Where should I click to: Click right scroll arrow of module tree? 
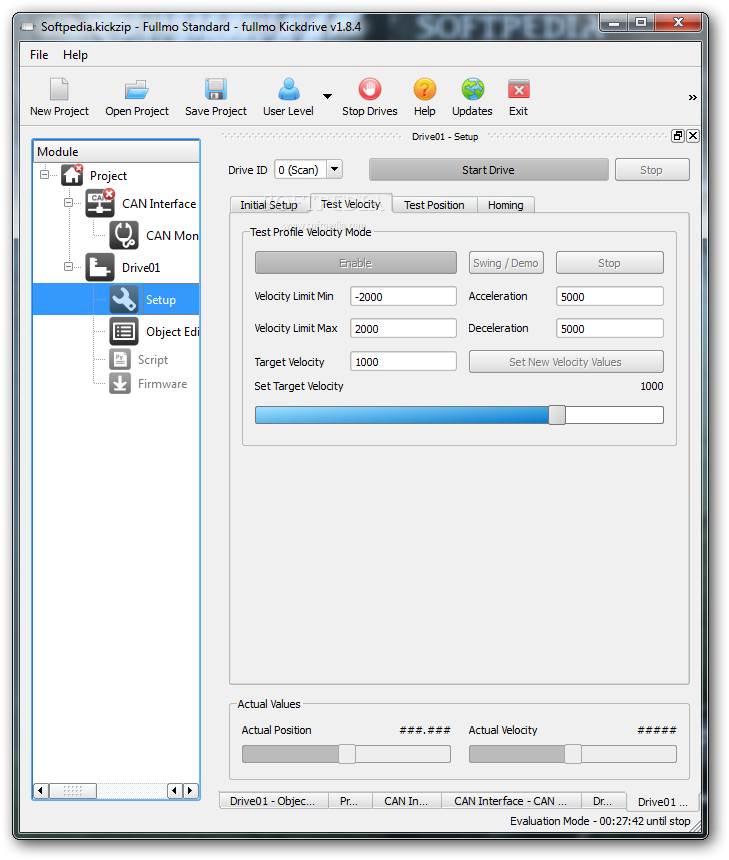[x=190, y=790]
